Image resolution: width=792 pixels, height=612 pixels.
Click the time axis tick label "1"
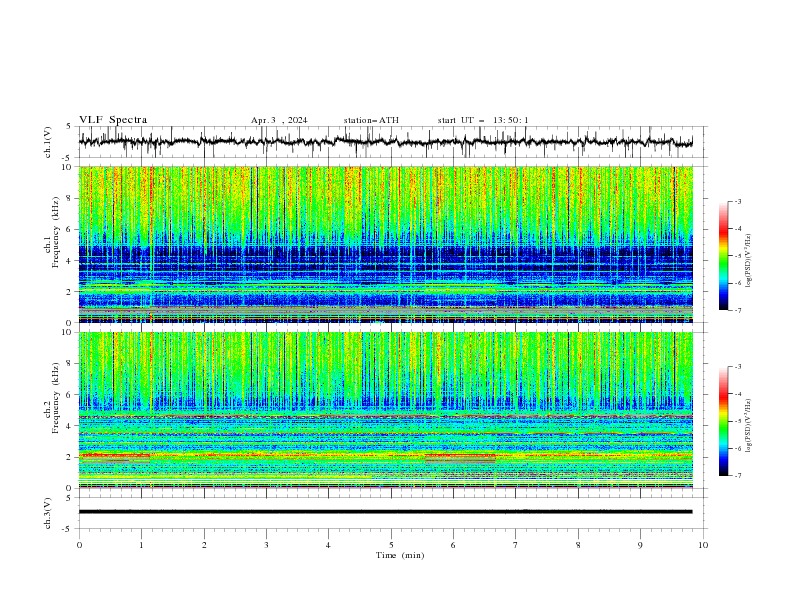tap(141, 545)
